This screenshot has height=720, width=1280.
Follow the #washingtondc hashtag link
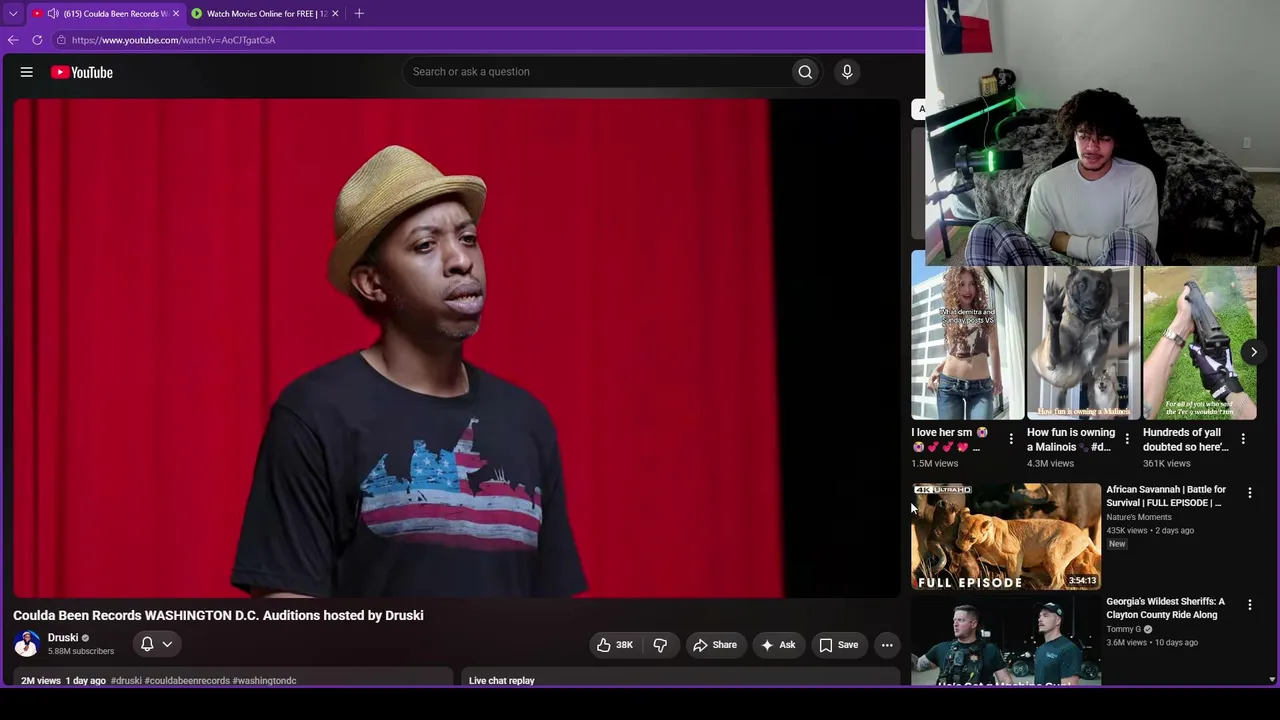(x=264, y=681)
